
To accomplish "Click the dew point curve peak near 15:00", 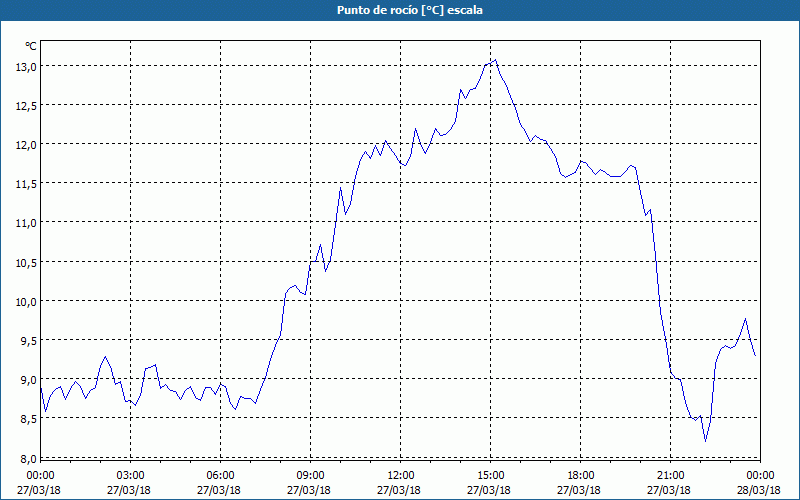I will pos(495,60).
